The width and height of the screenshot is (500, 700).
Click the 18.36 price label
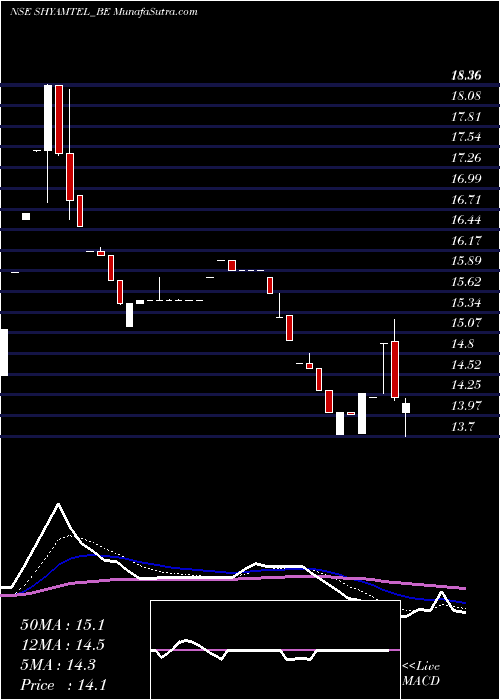(466, 75)
